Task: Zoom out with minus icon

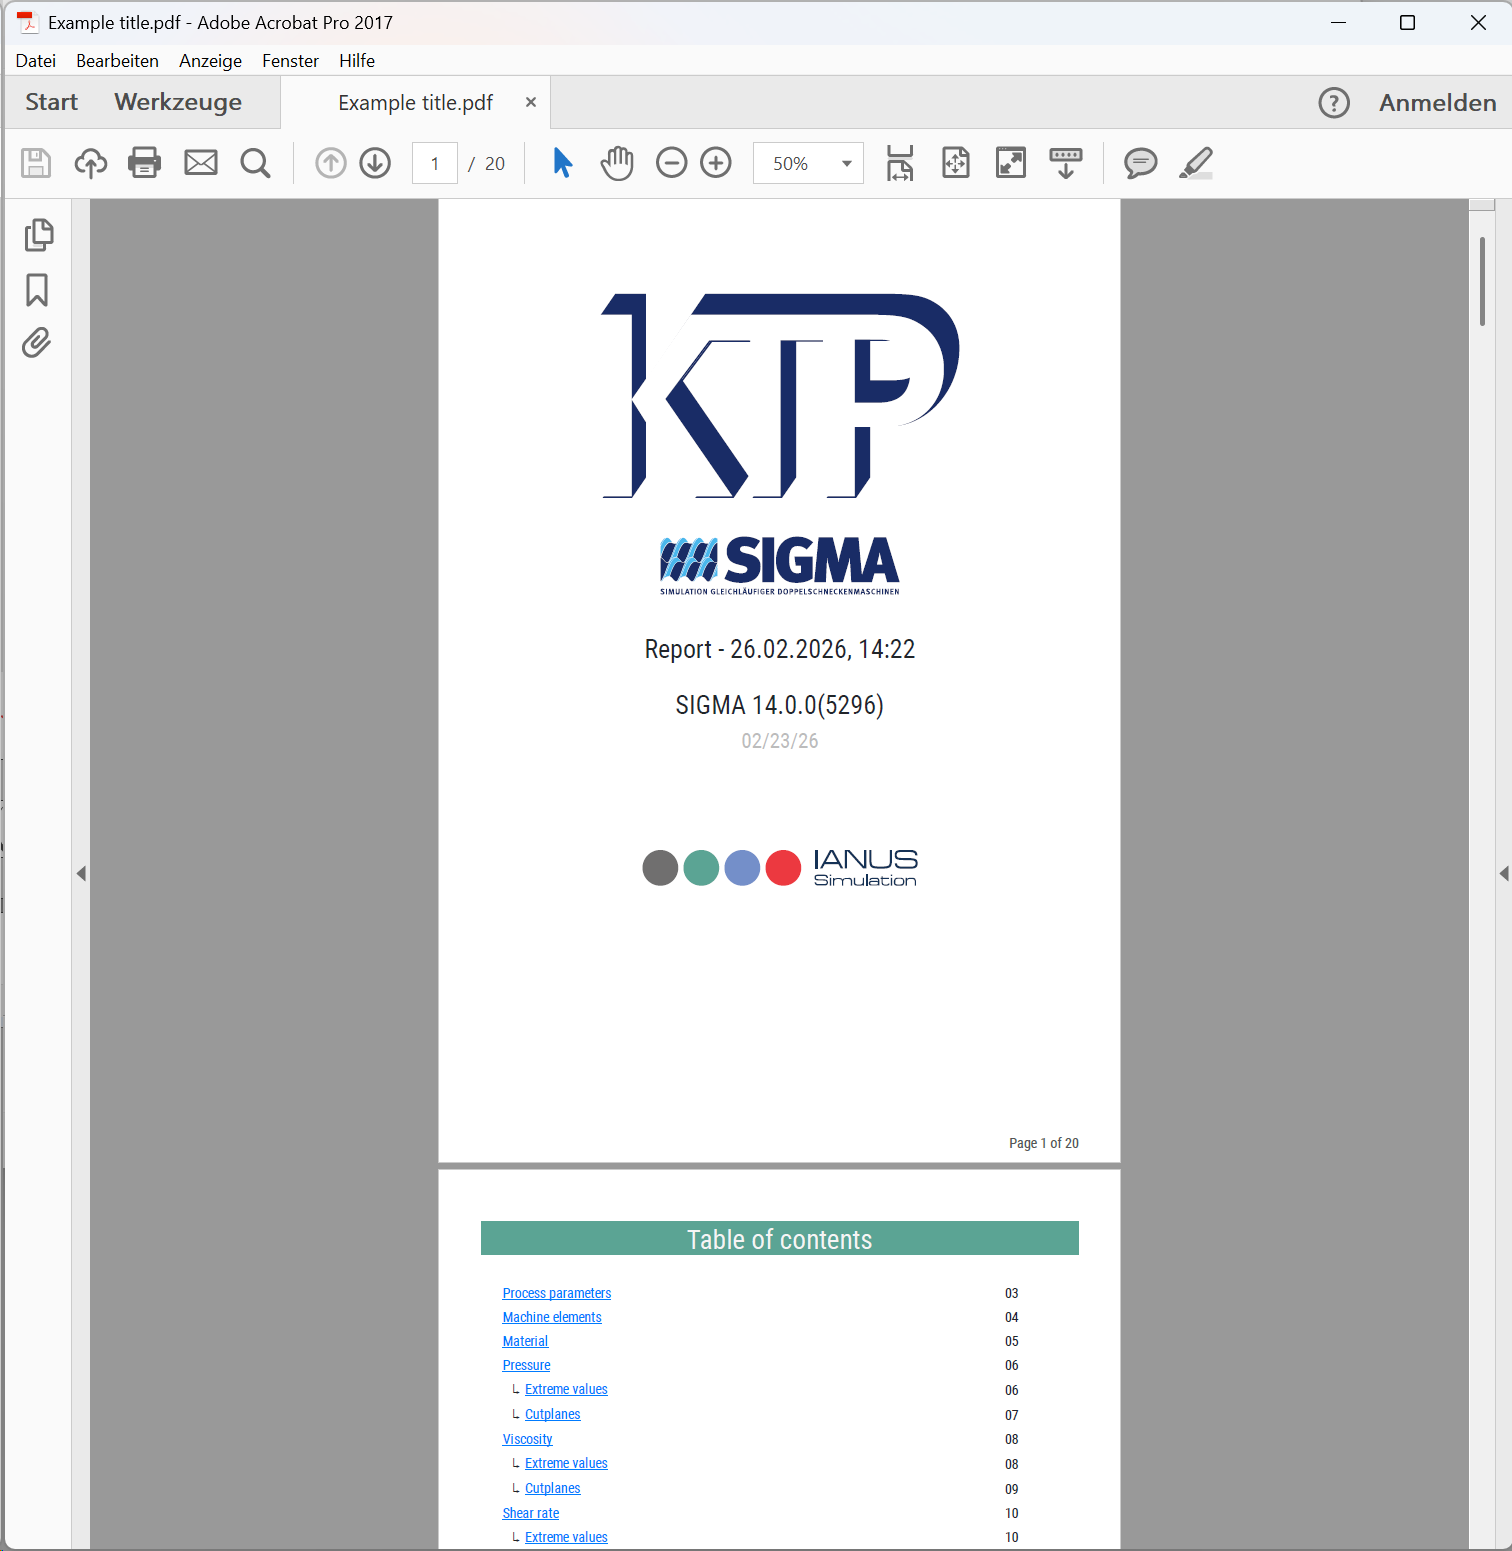Action: pos(672,163)
